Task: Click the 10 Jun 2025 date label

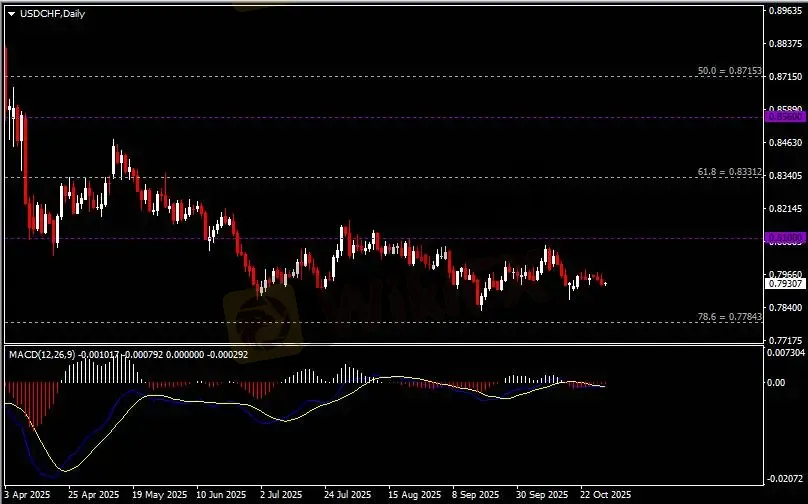Action: [221, 495]
